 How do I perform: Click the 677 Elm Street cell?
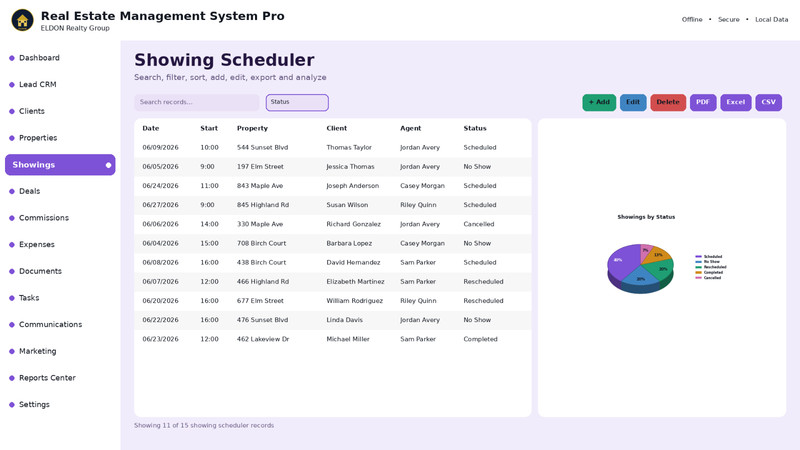260,301
